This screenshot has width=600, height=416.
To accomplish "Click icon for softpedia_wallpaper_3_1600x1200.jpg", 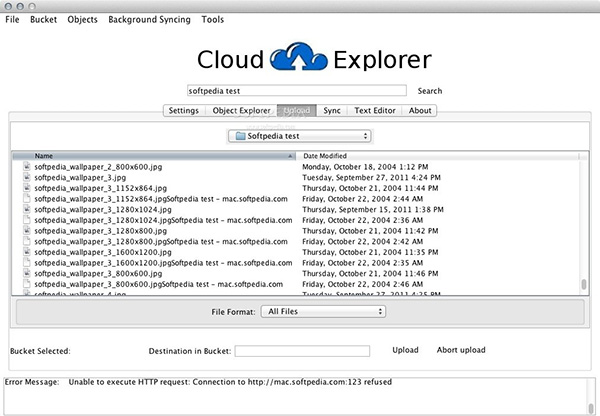I will 26,252.
